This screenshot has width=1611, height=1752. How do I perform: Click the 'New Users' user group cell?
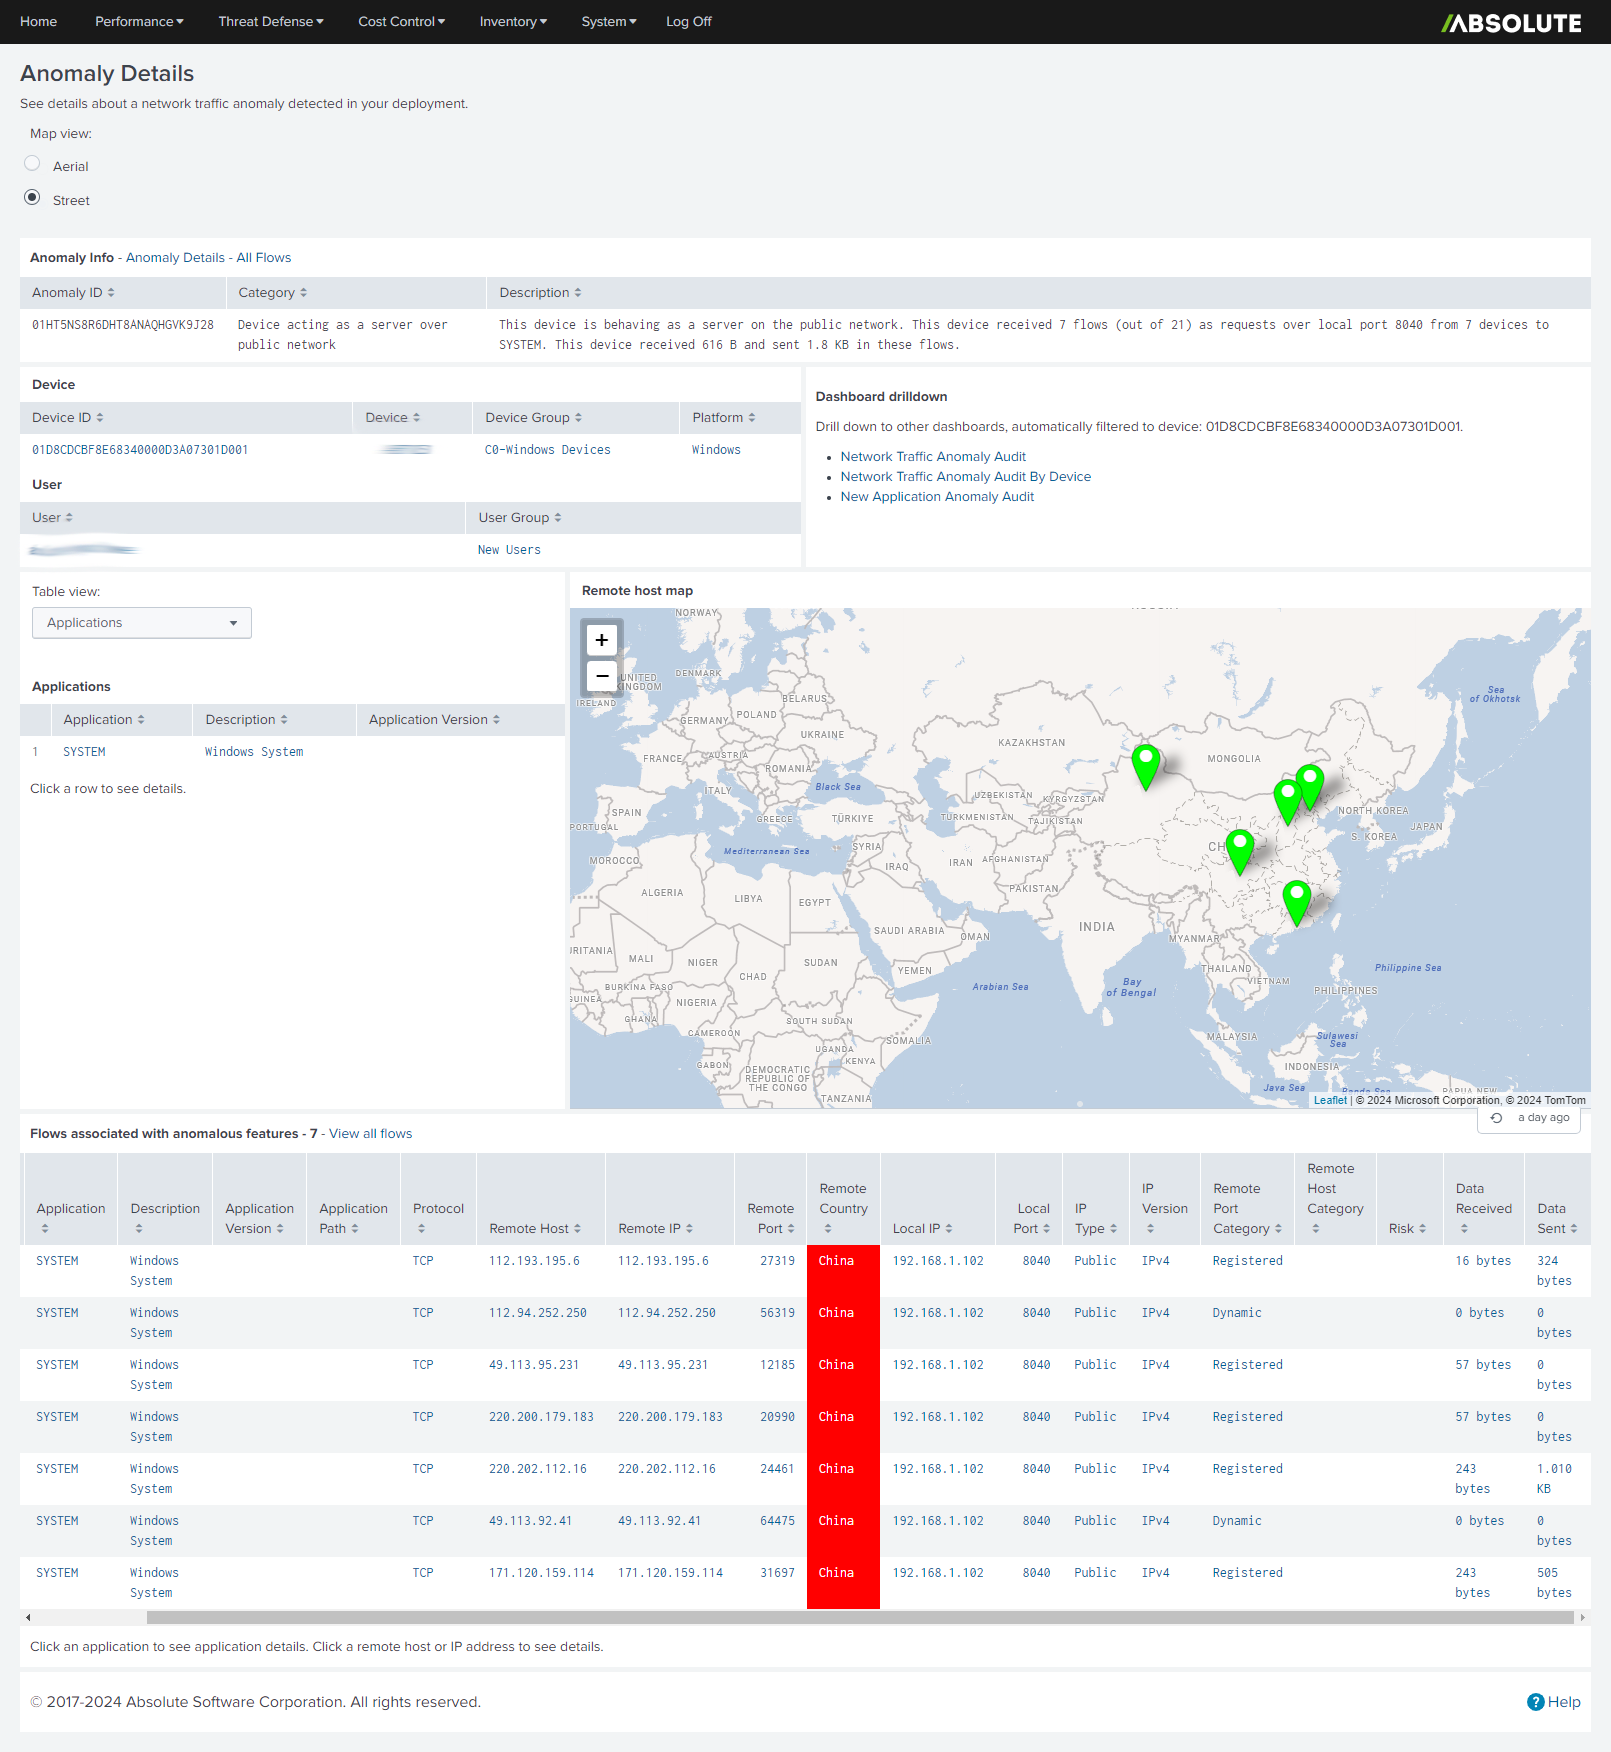(509, 550)
